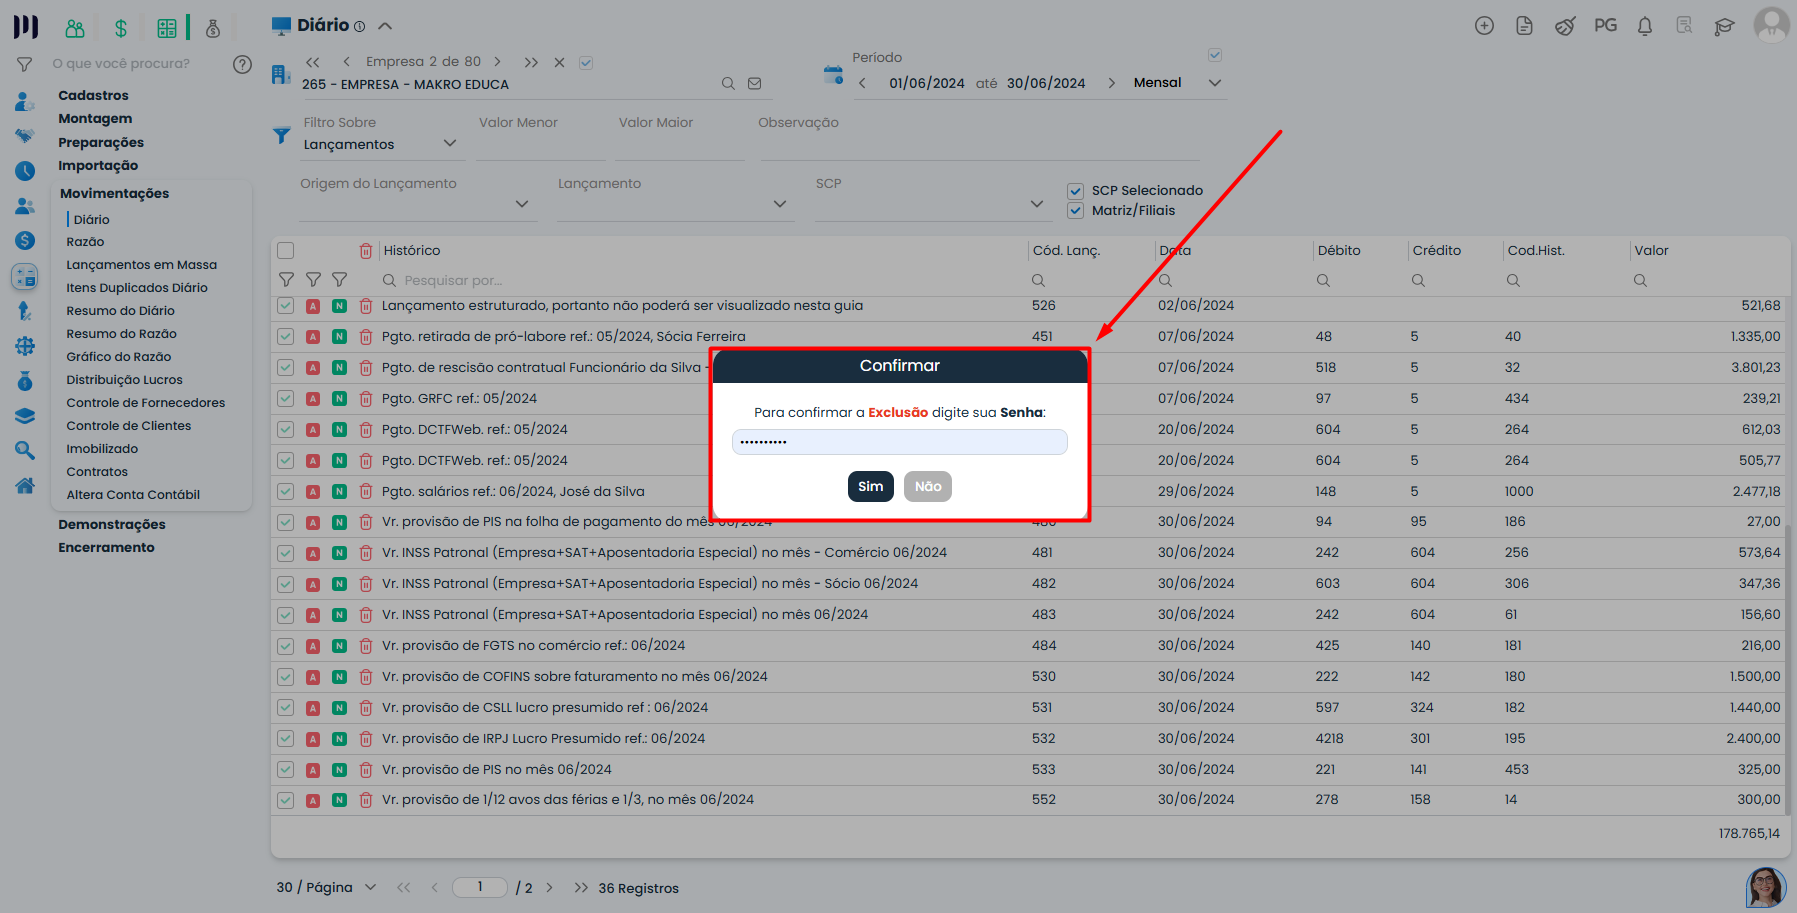Viewport: 1797px width, 913px height.
Task: Click the dollar sign module icon
Action: [x=120, y=28]
